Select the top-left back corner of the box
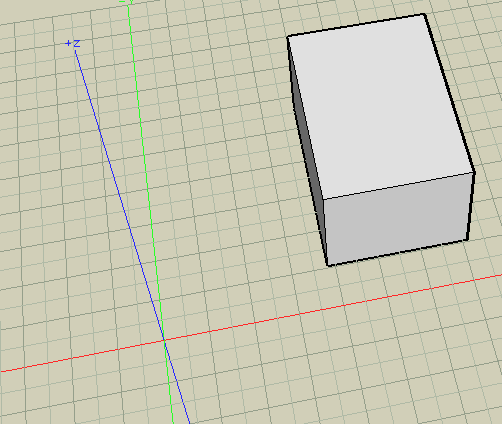502x424 pixels. pyautogui.click(x=288, y=37)
